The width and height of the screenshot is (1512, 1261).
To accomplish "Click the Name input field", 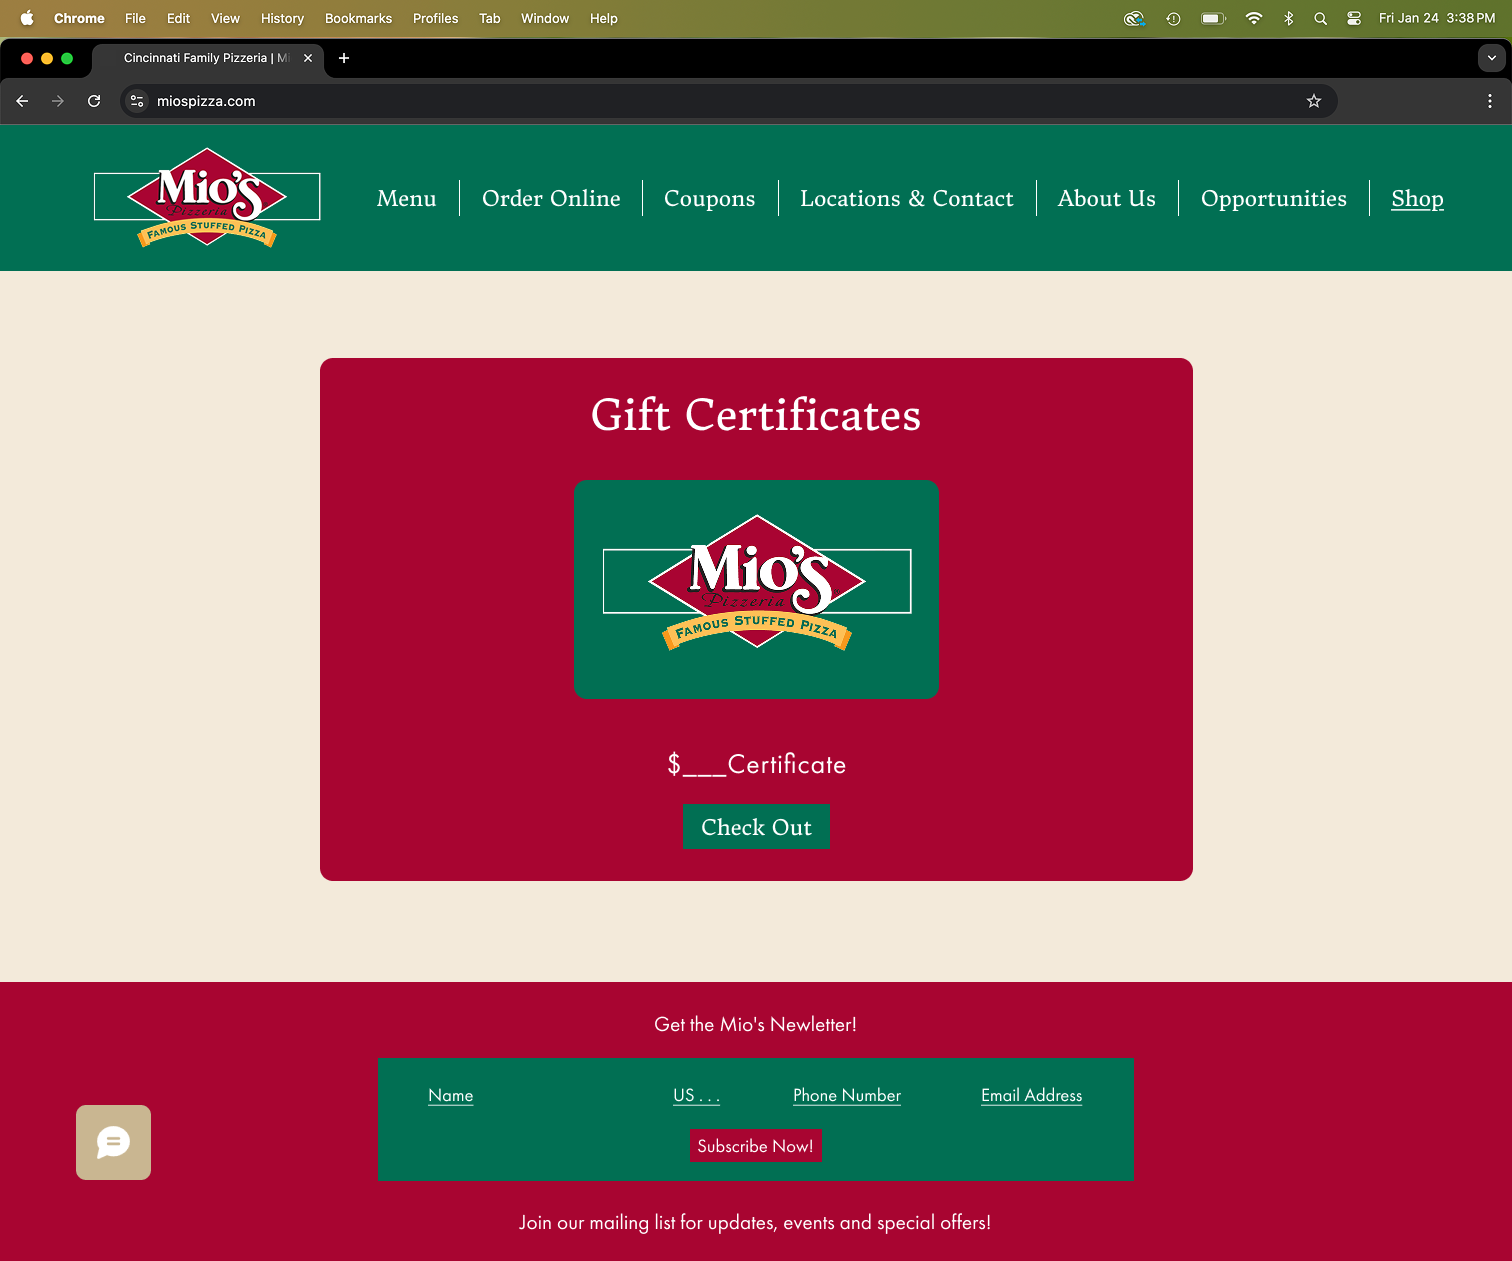I will point(451,1095).
